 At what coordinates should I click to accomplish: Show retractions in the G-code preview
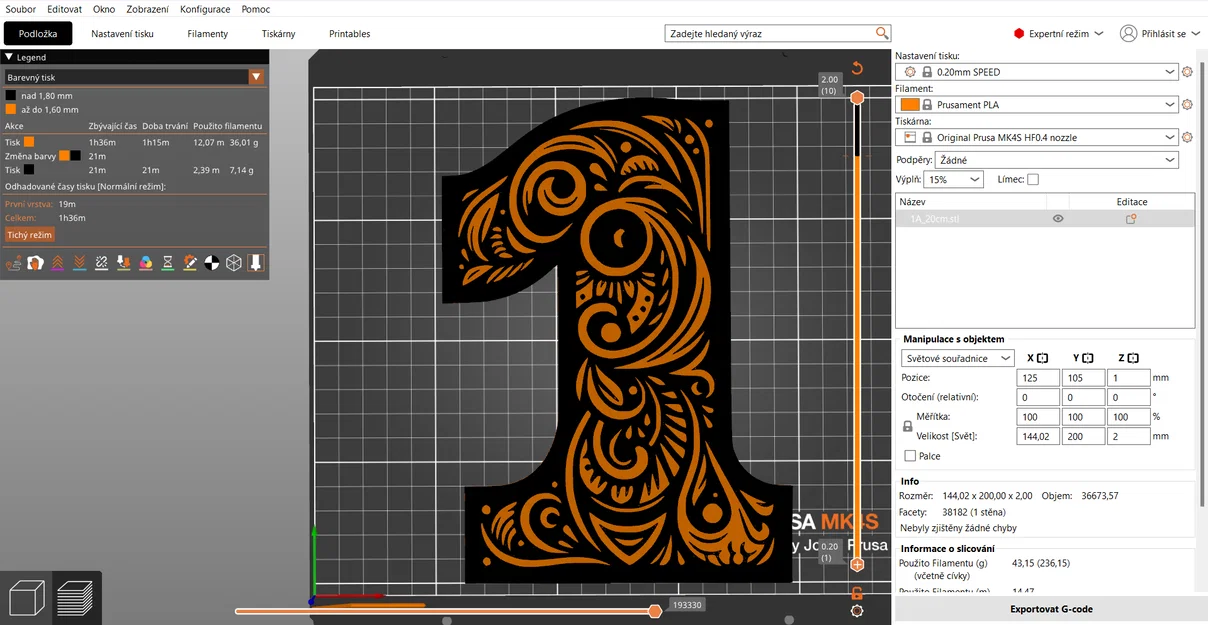57,263
